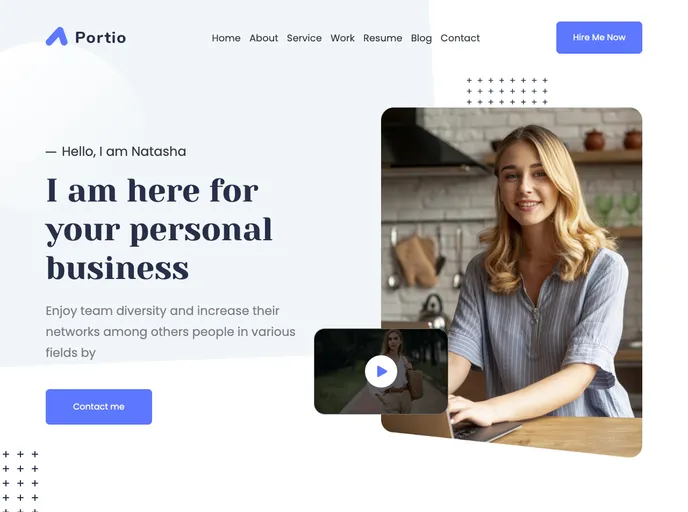Click the Portio brand name text
This screenshot has width=688, height=512.
pyautogui.click(x=100, y=38)
